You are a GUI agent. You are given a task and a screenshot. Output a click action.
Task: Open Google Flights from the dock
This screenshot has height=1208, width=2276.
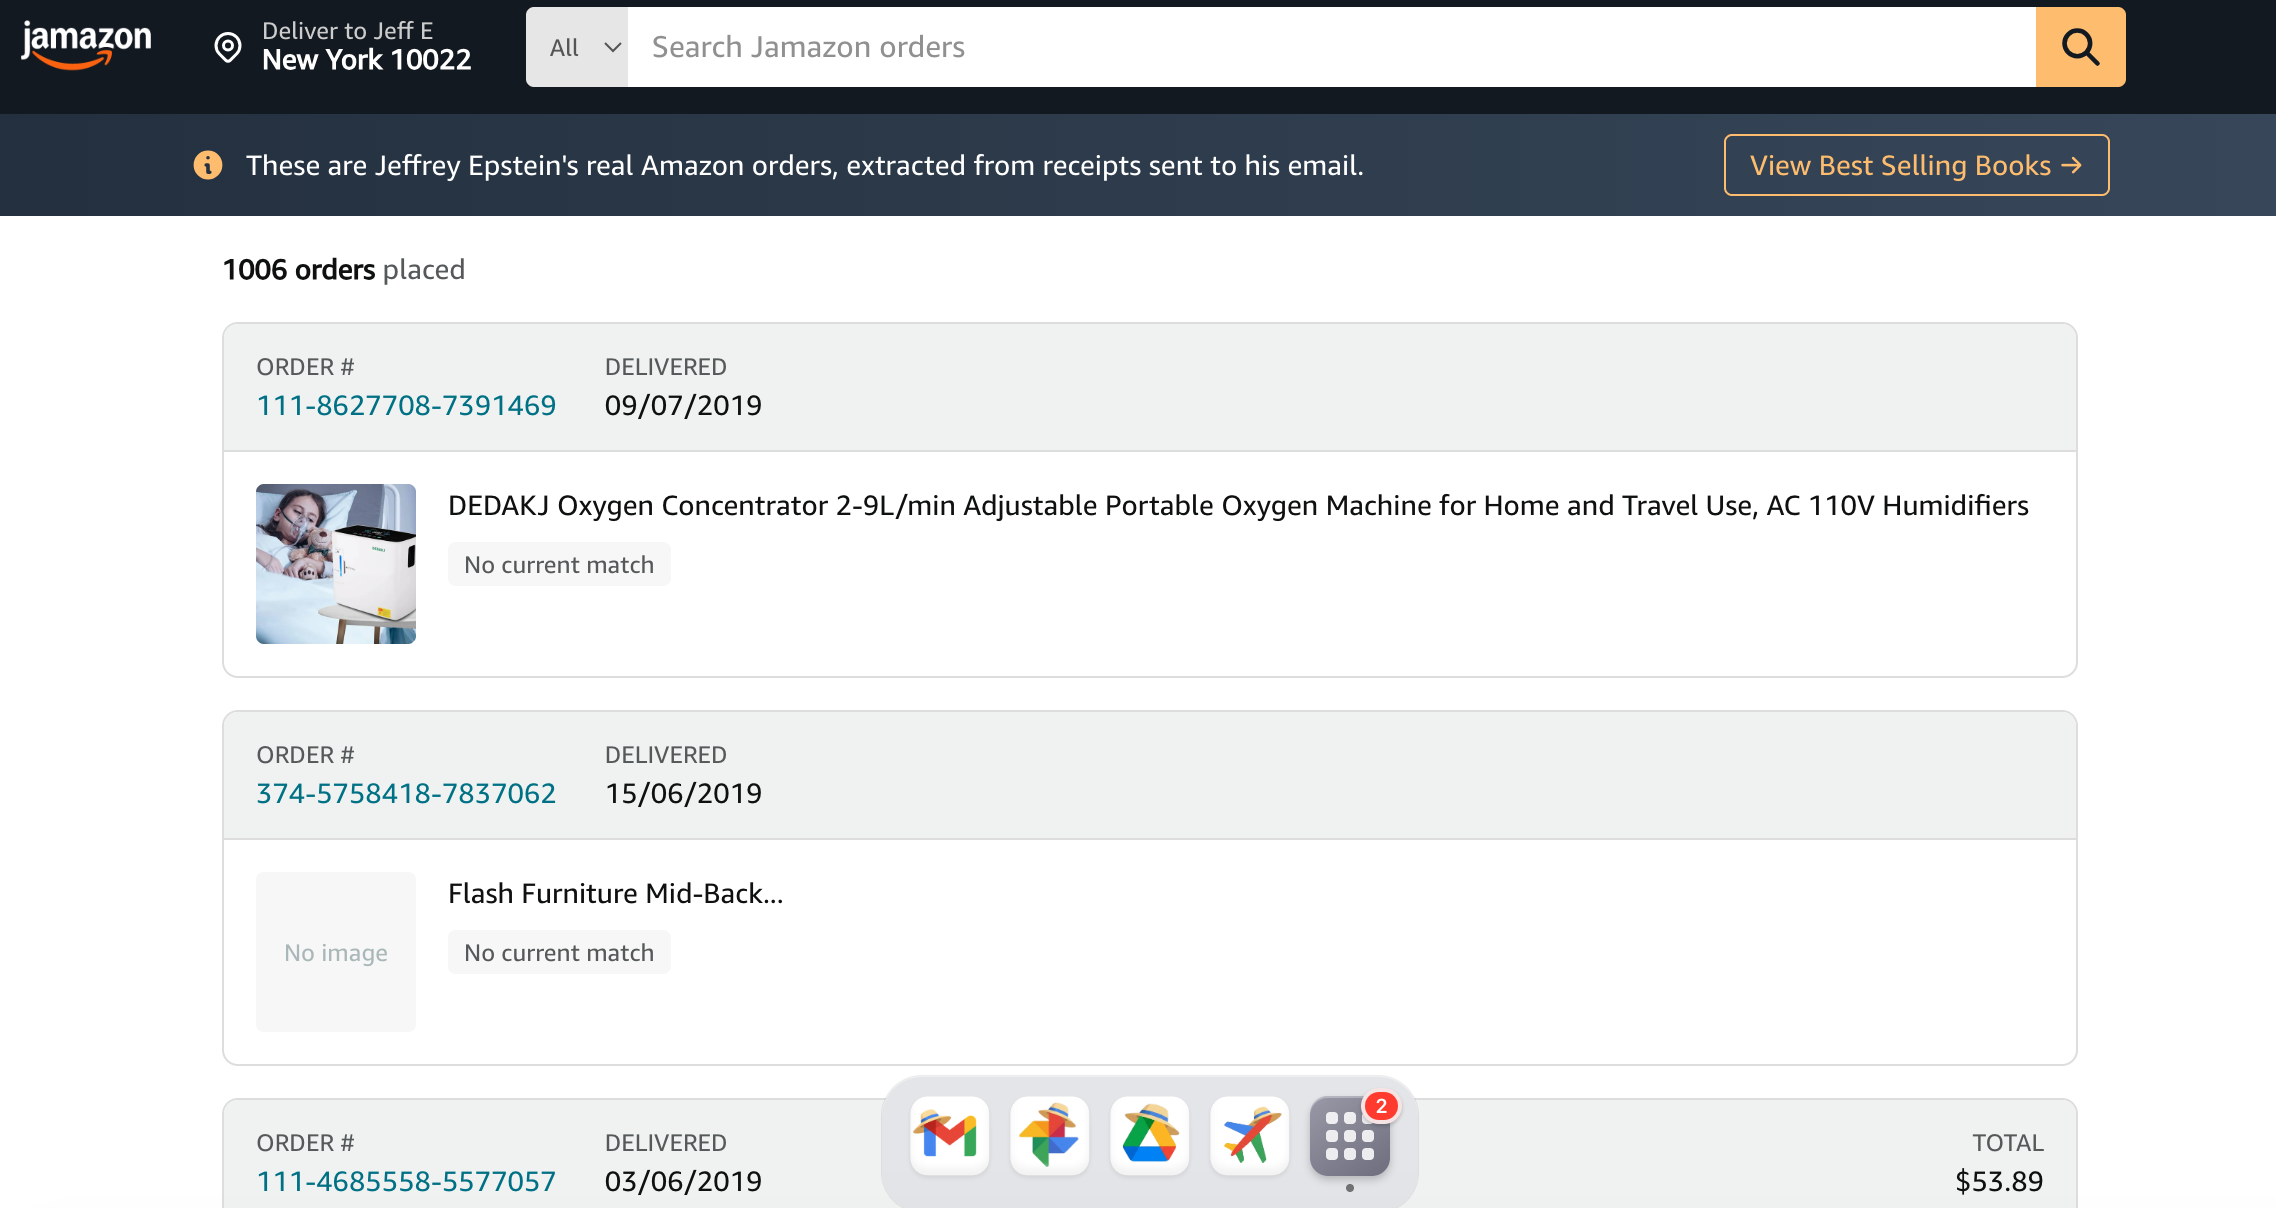pos(1249,1136)
